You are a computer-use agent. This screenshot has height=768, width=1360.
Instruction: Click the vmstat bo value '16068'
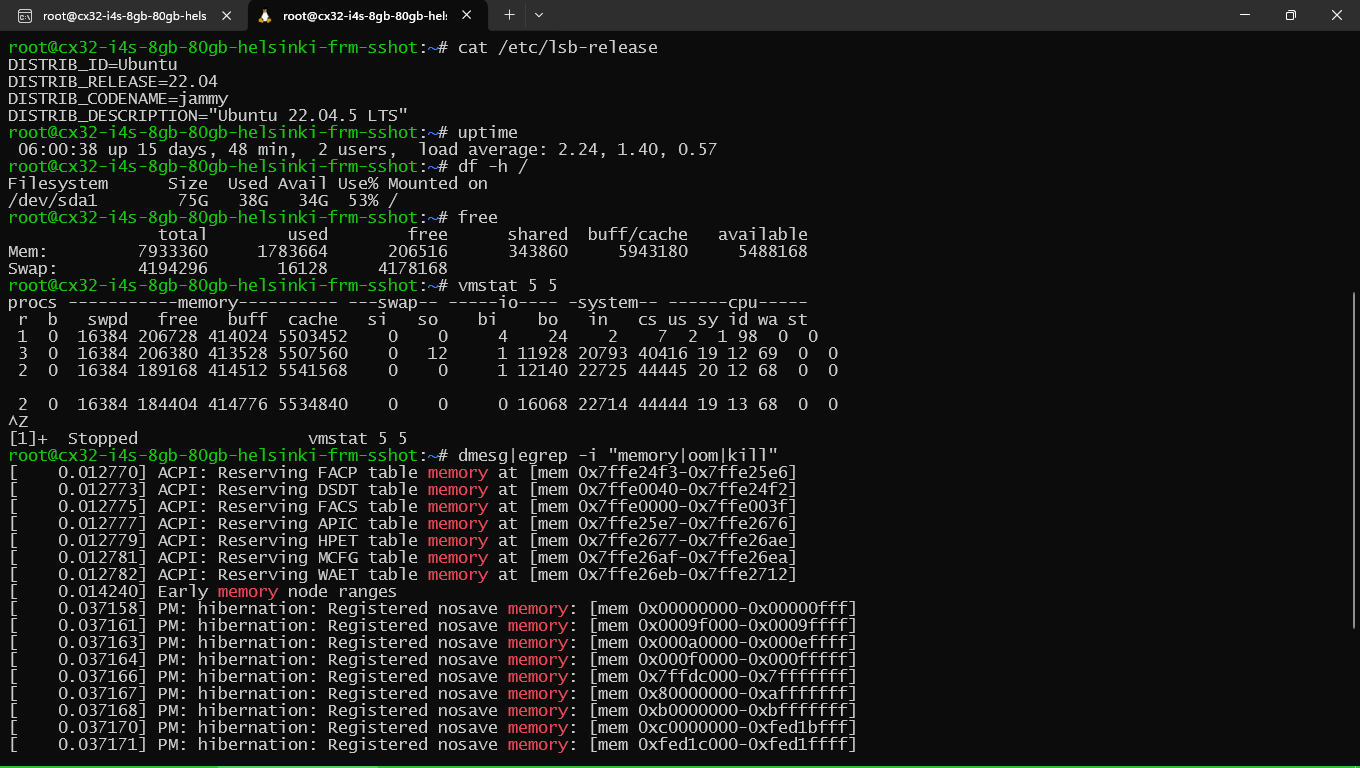(x=543, y=404)
